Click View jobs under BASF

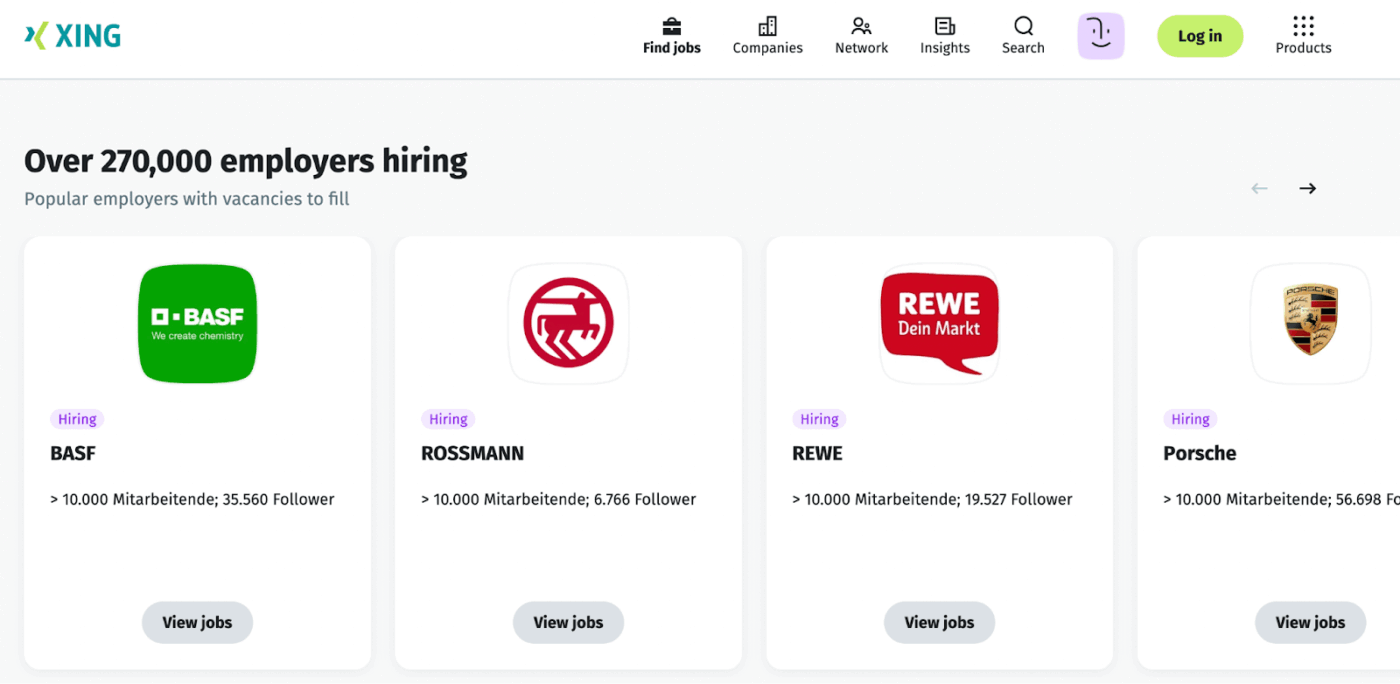click(x=197, y=622)
